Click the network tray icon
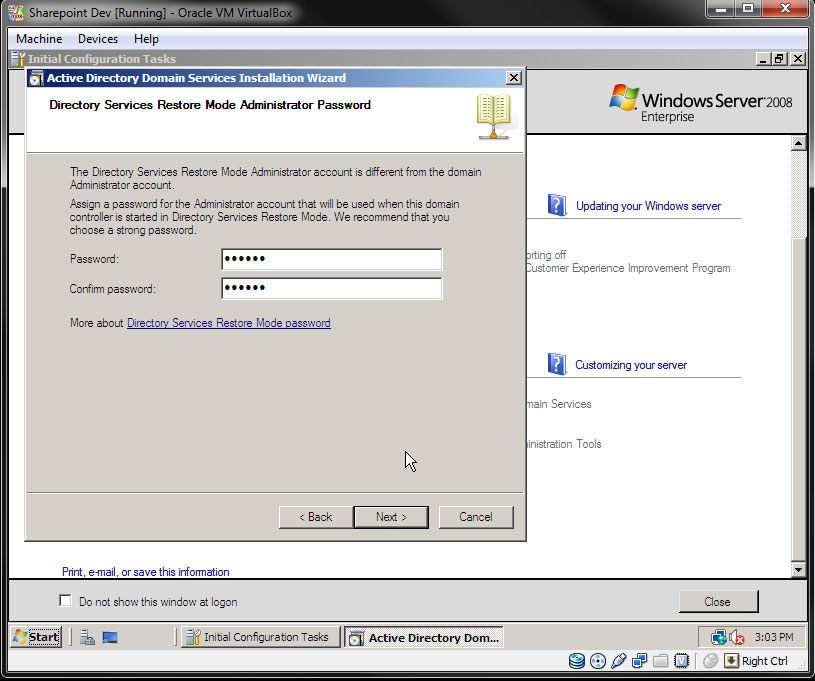Screen dimensions: 815x681 pyautogui.click(x=719, y=637)
